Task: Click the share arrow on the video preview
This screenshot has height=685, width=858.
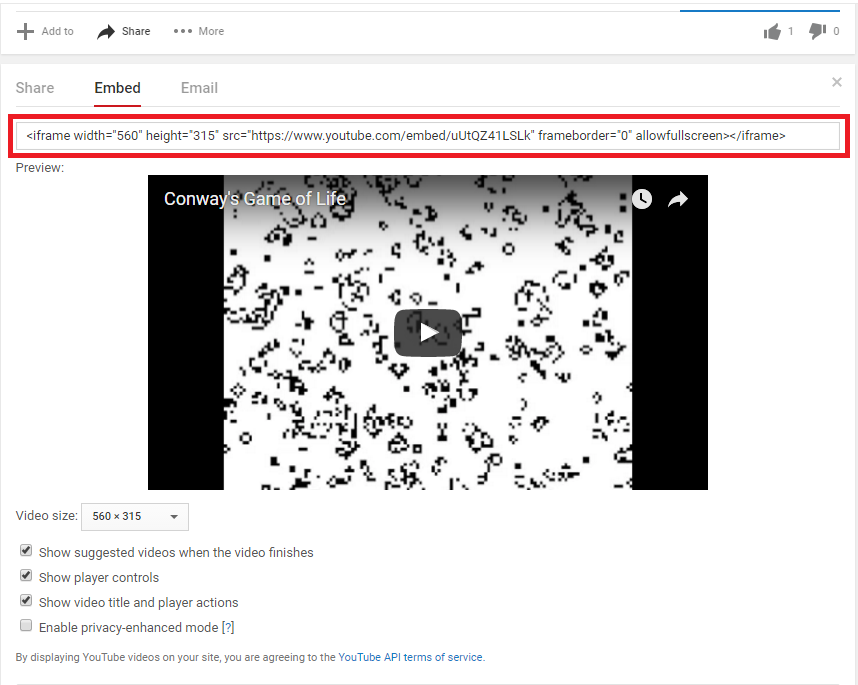Action: click(678, 199)
